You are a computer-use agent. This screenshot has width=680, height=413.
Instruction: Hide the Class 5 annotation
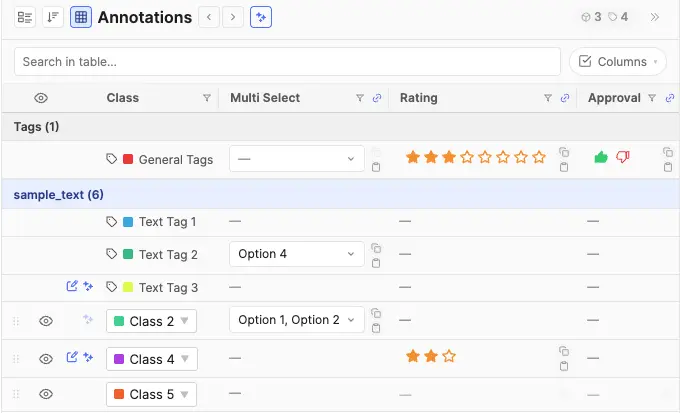point(46,394)
